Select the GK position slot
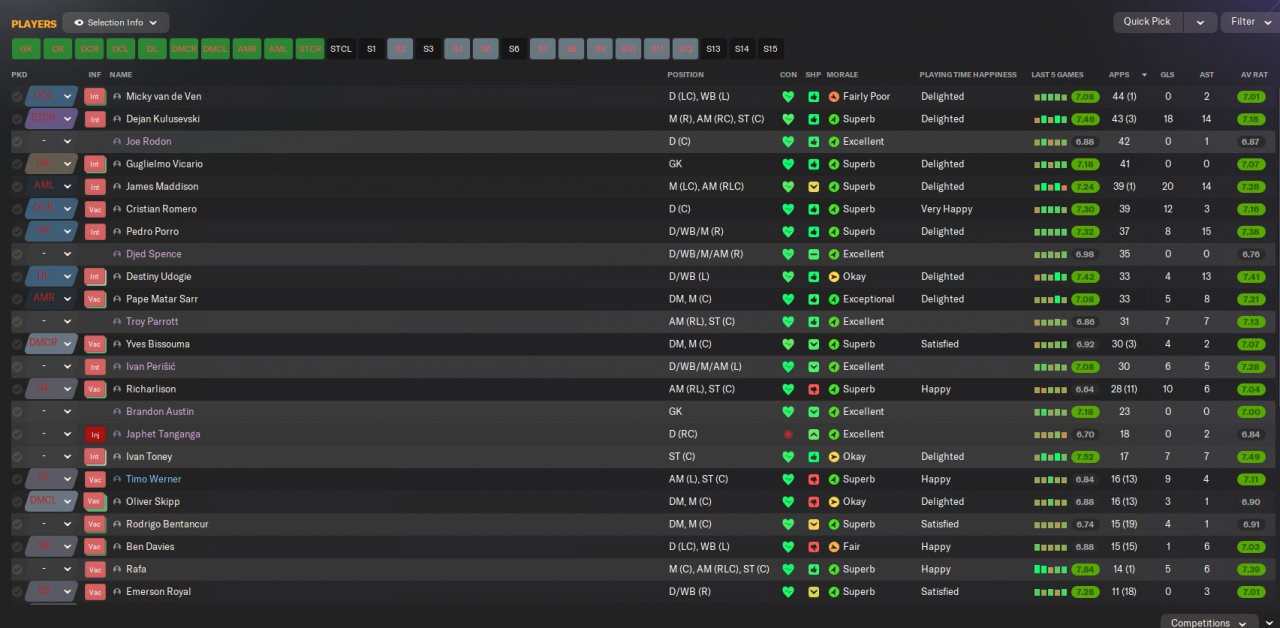1280x628 pixels. coord(26,49)
